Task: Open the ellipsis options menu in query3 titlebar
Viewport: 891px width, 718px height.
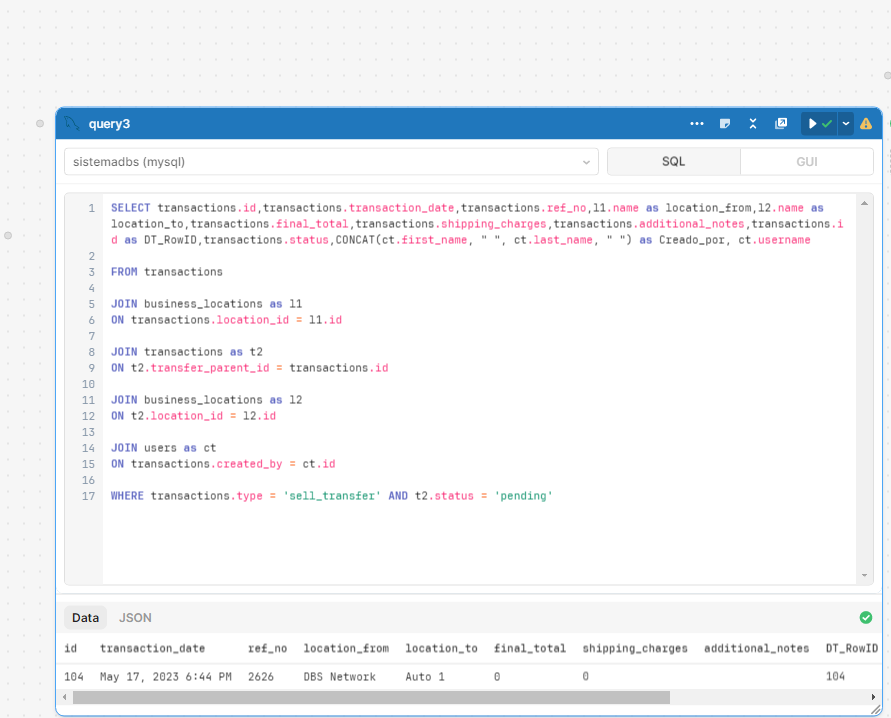Action: [x=697, y=123]
